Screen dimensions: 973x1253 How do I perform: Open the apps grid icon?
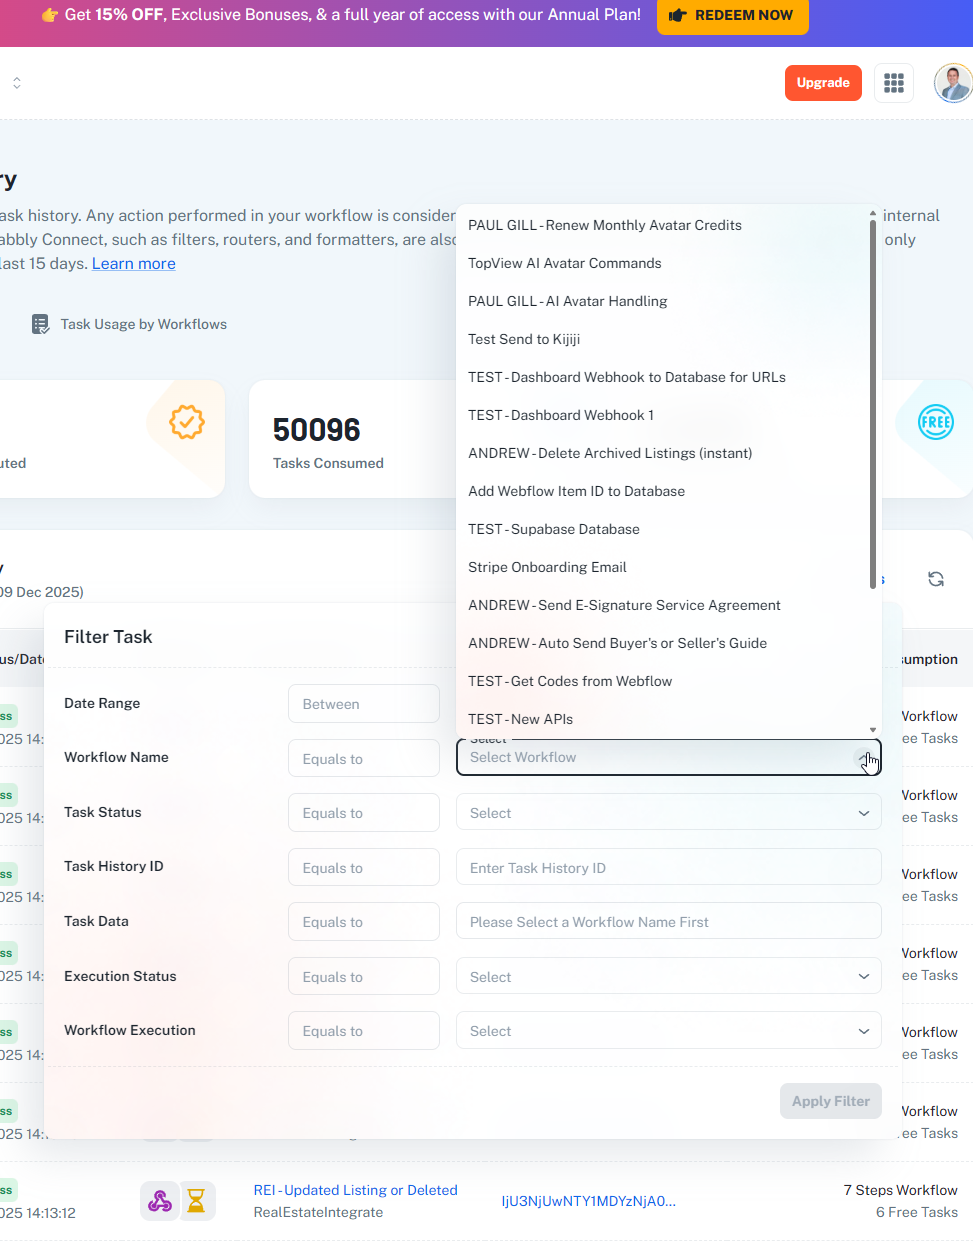[x=894, y=83]
